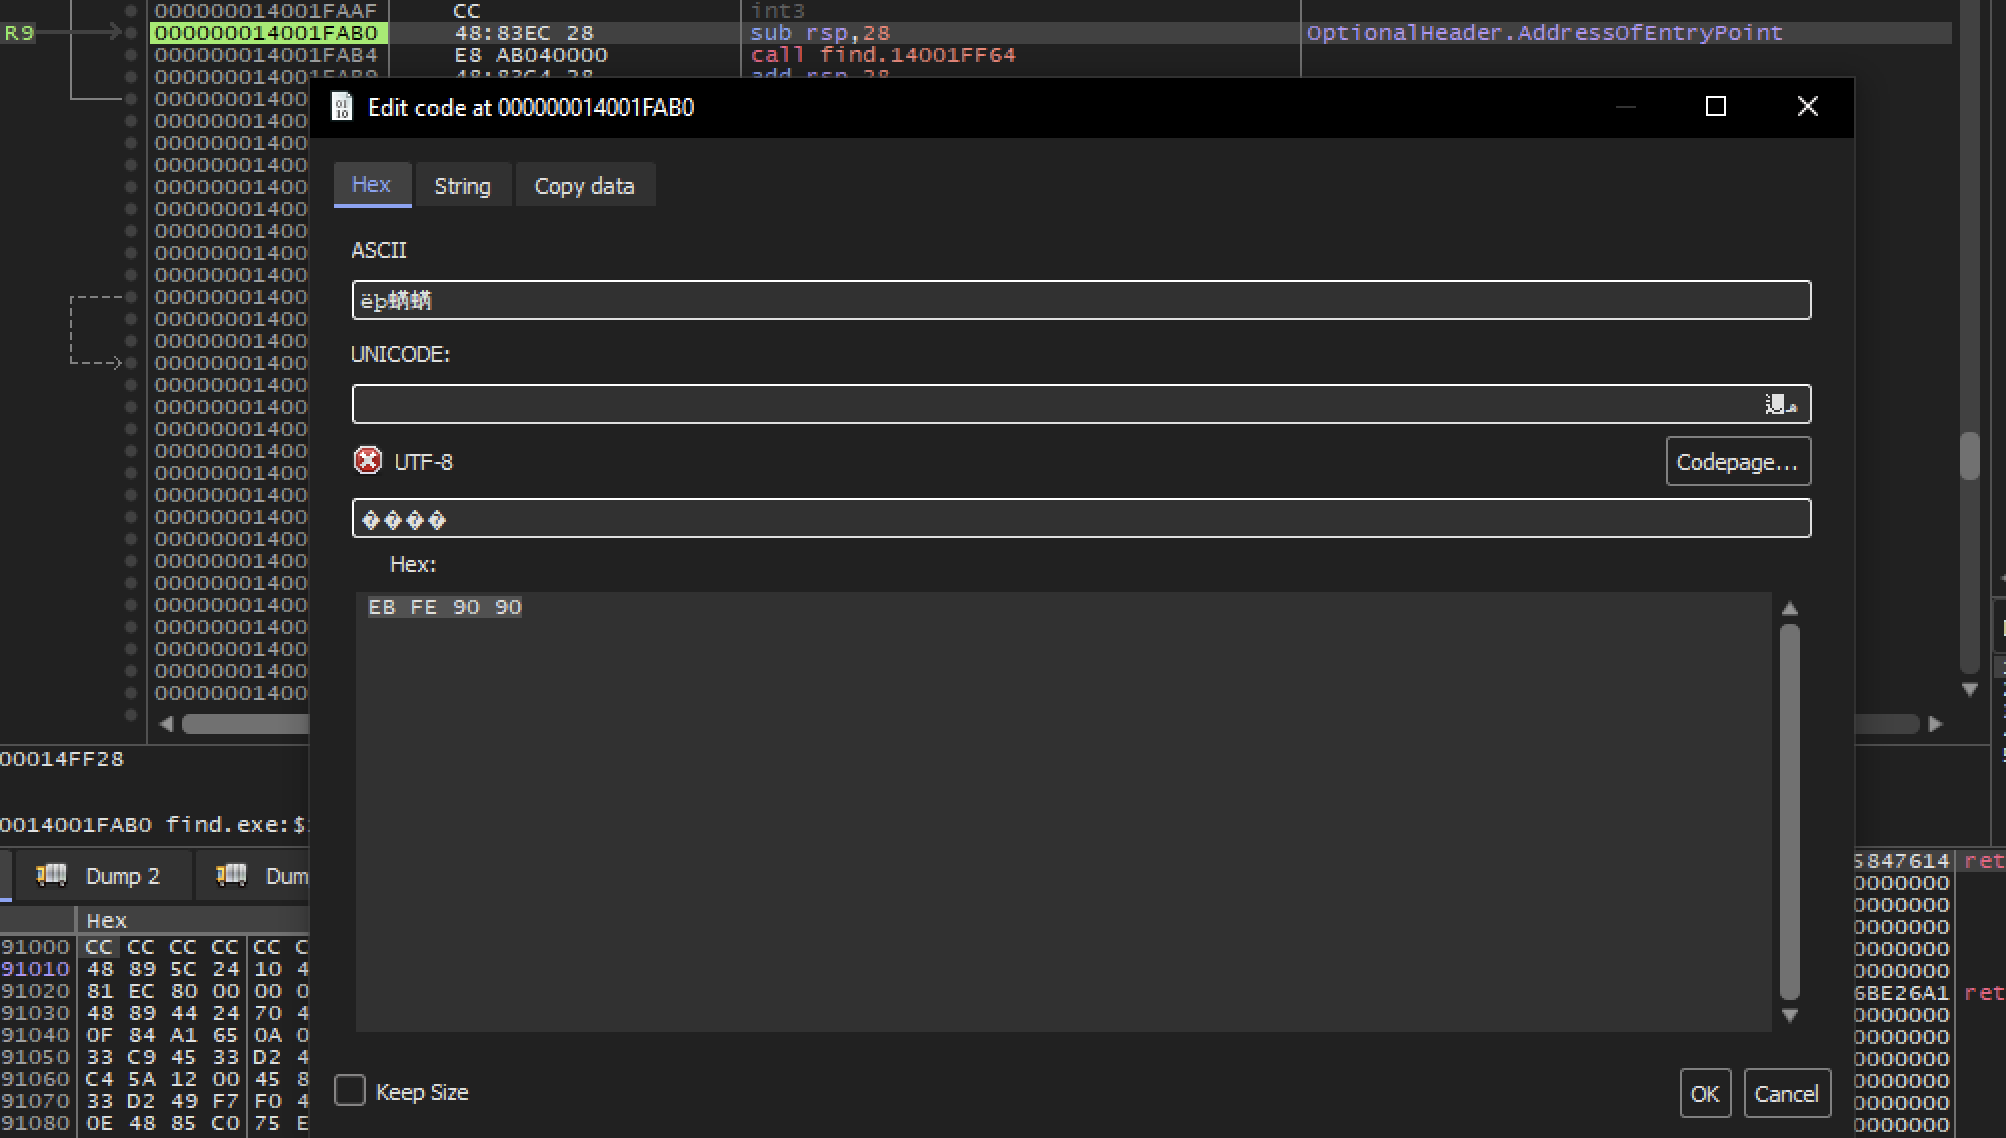Click the disassembly vertical scrollbar thumb

tap(1970, 456)
